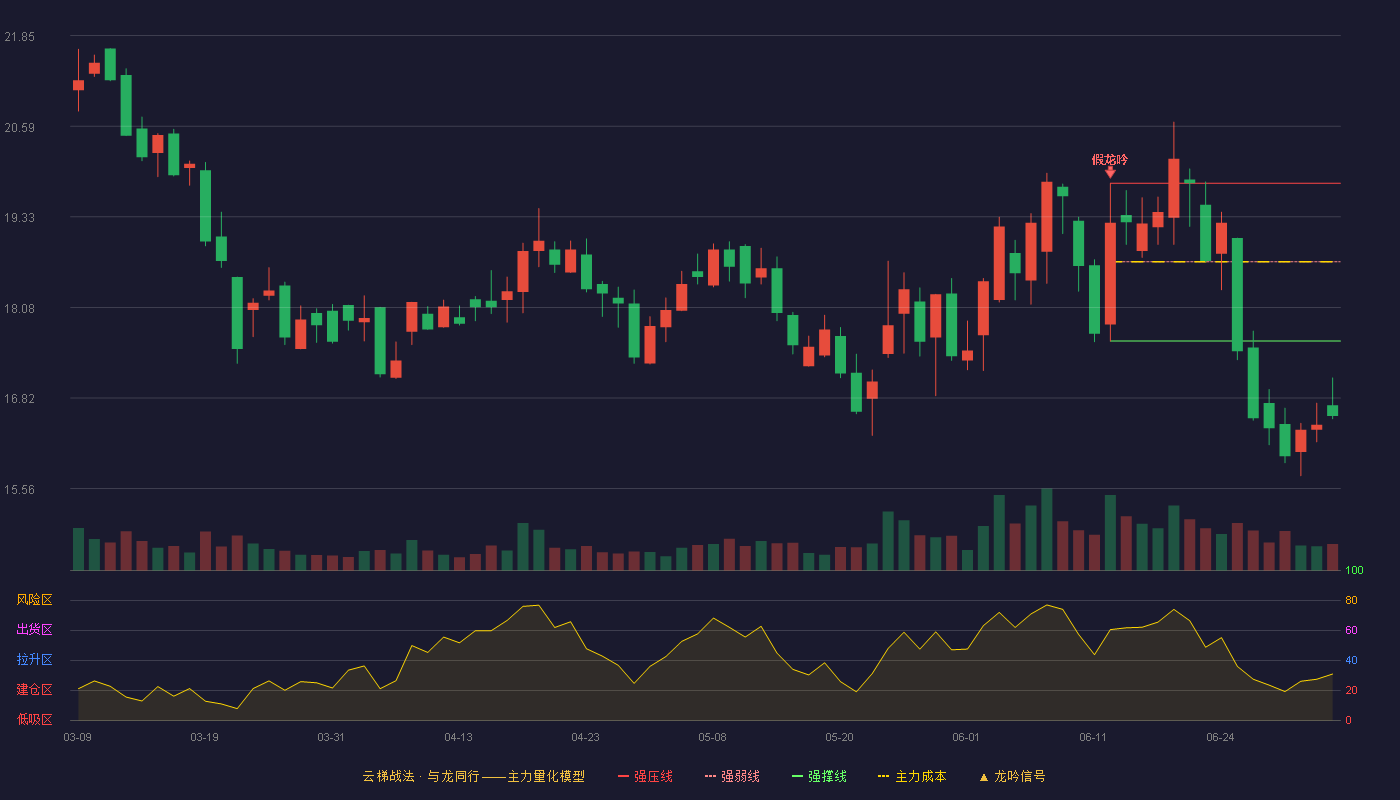The width and height of the screenshot is (1400, 800).
Task: Click the 04-23 date label
Action: (x=585, y=737)
